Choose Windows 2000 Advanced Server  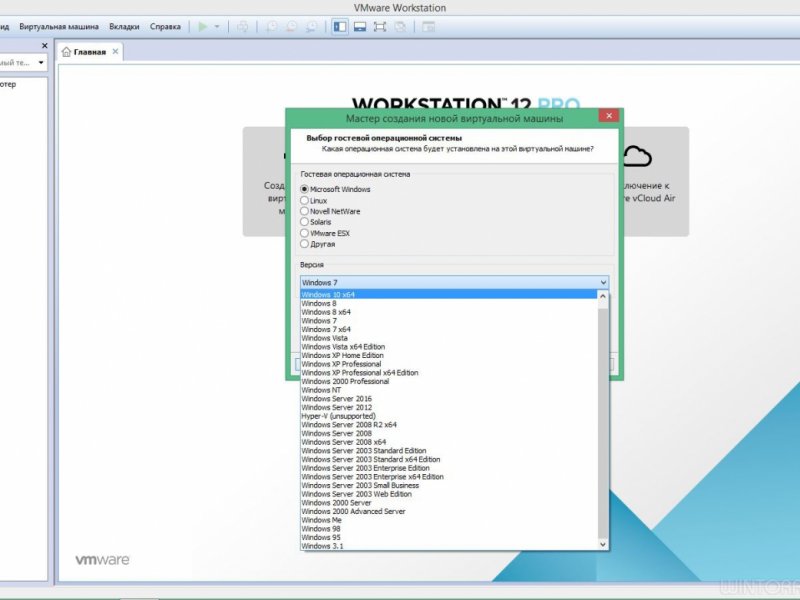coord(448,511)
